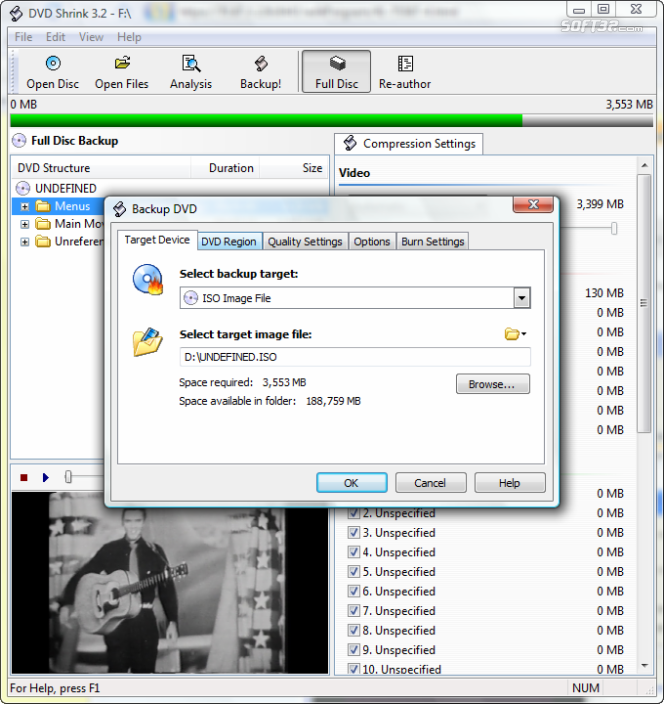
Task: Click the video compression slider handle
Action: pyautogui.click(x=614, y=229)
